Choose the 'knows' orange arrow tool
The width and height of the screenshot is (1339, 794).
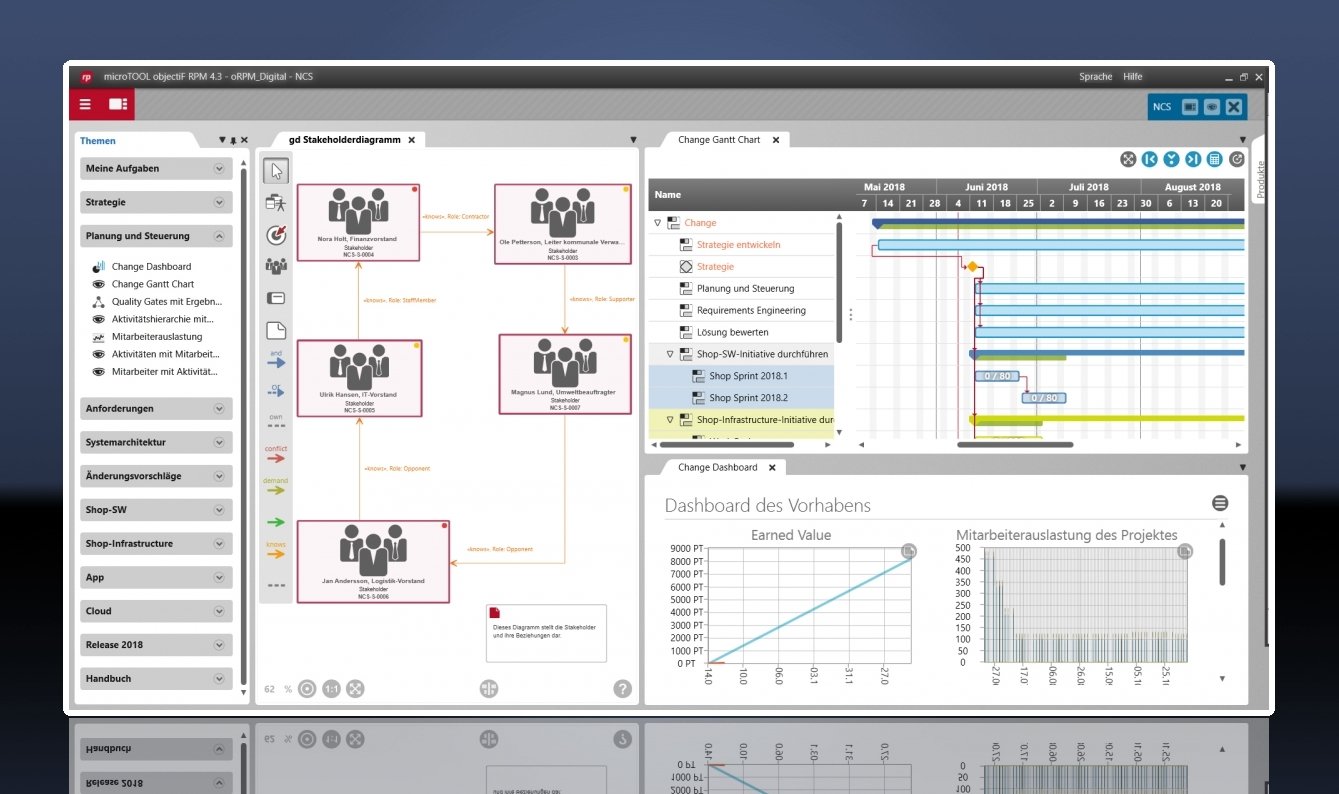276,550
